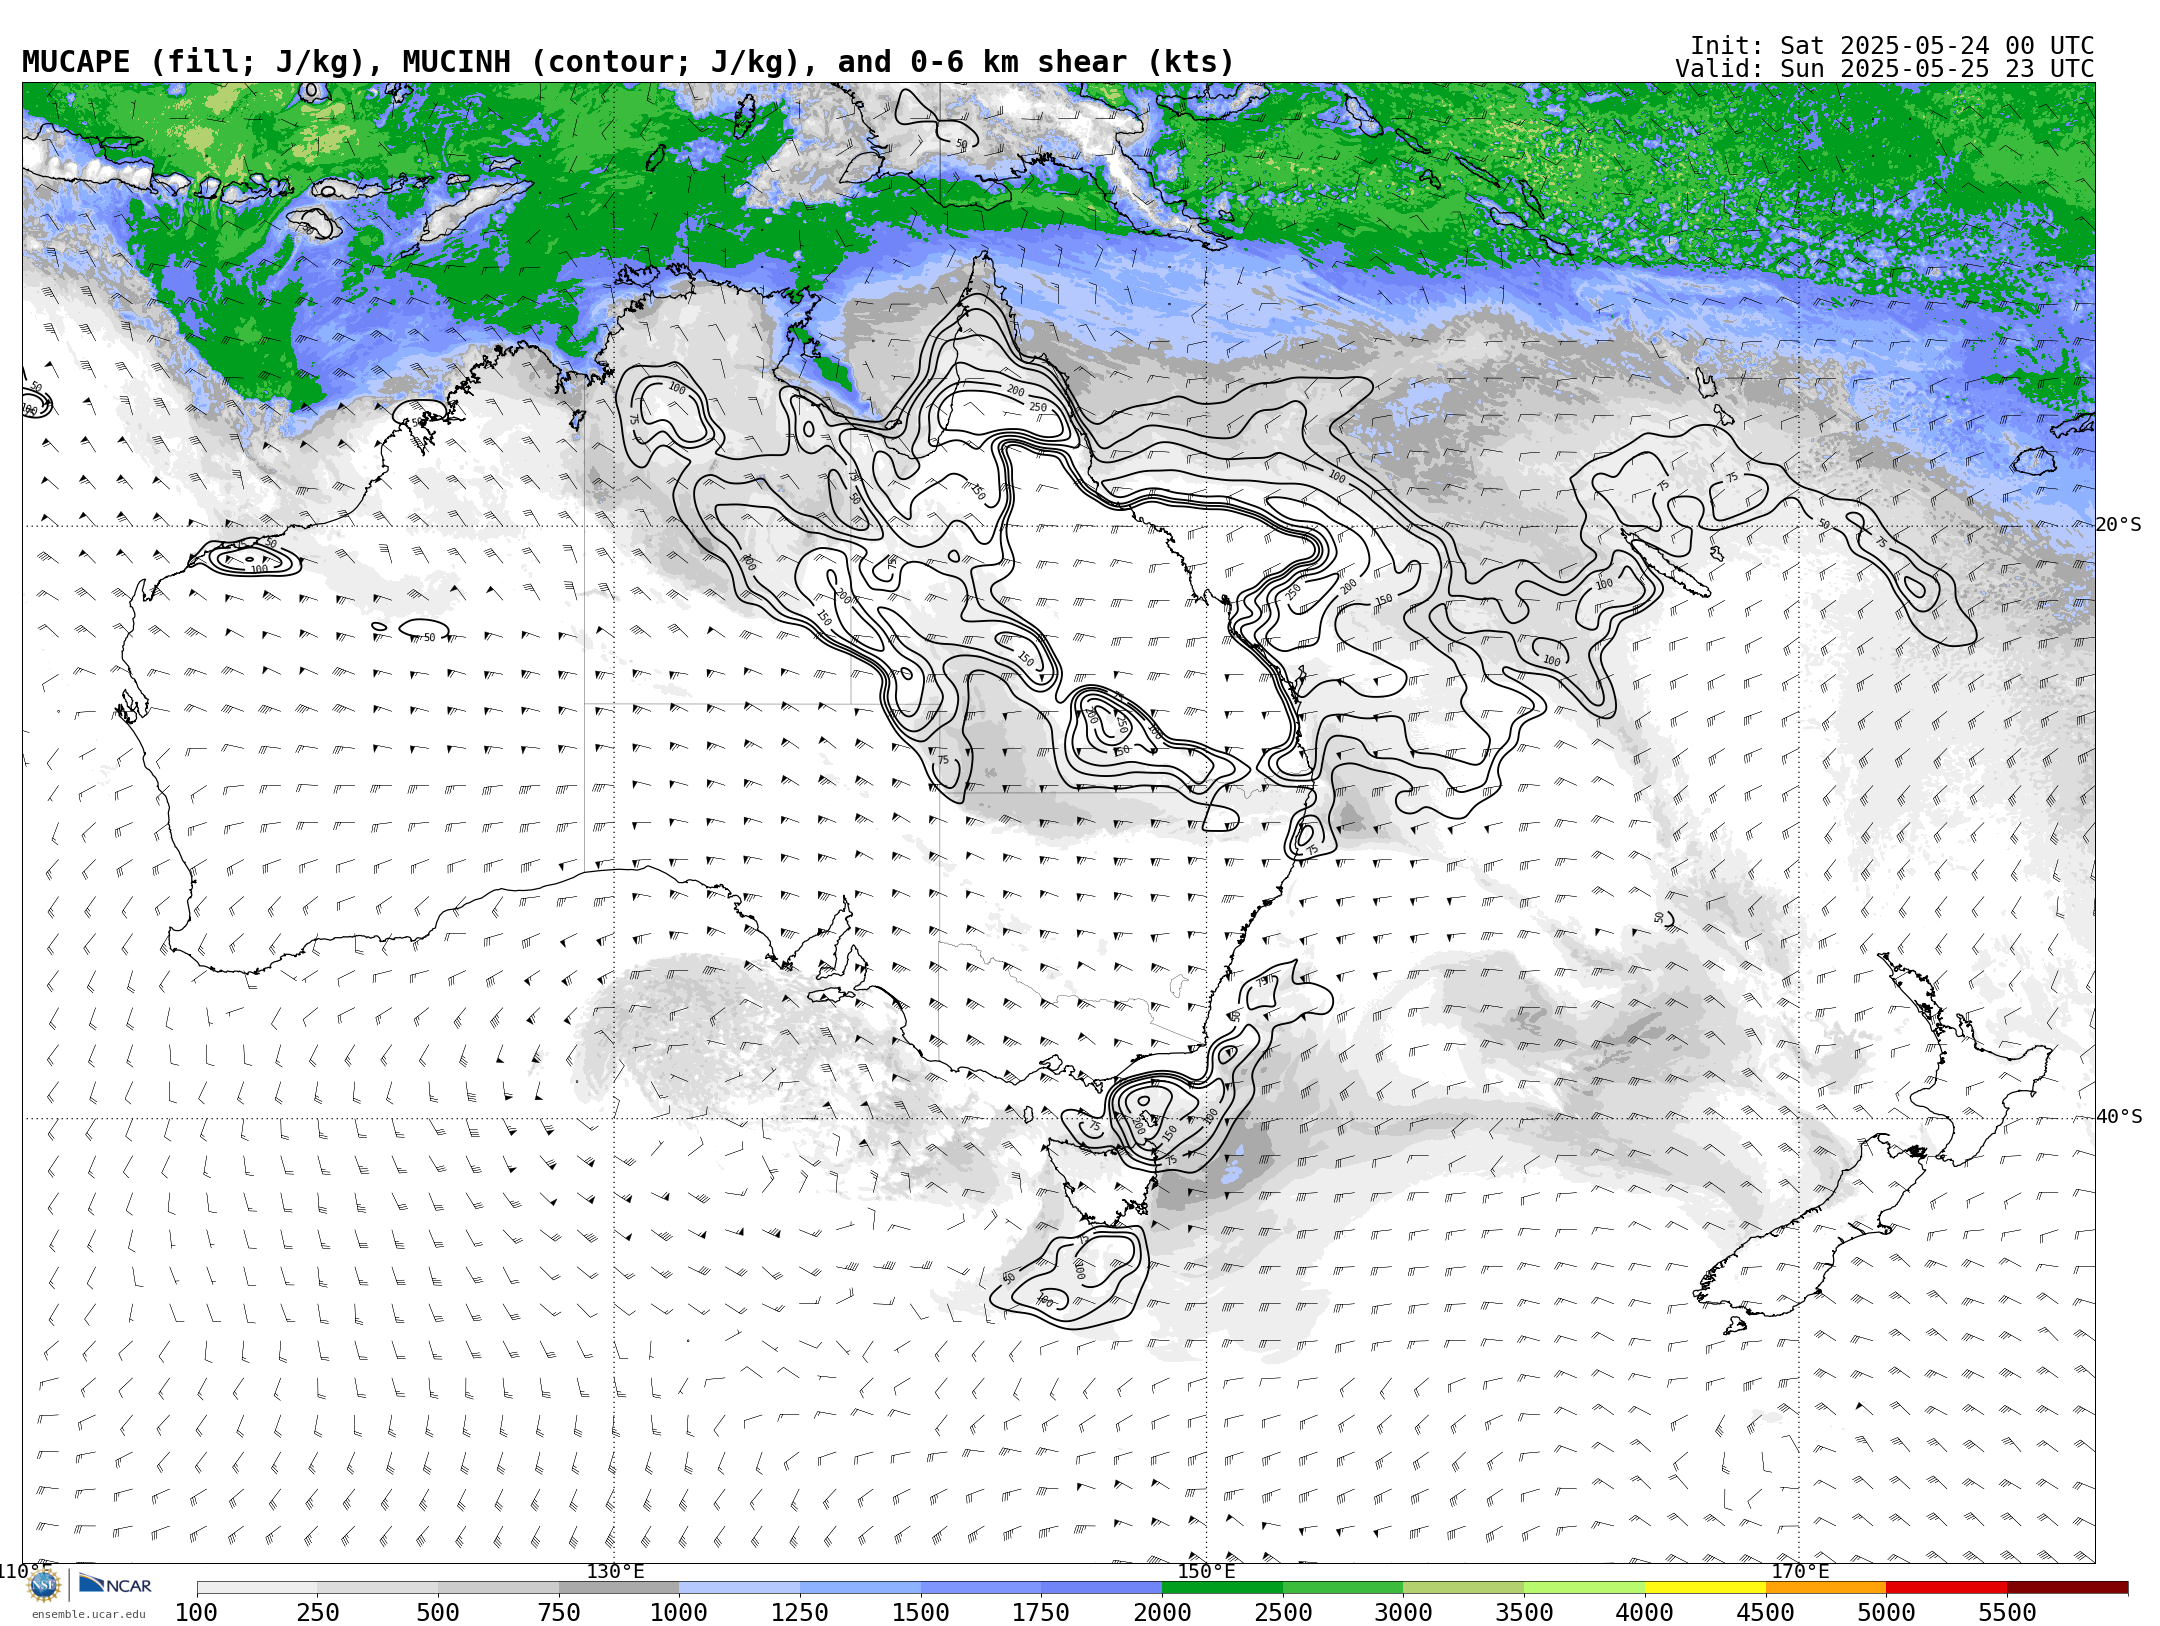This screenshot has height=1626, width=2160.
Task: Select the 'Init: Sat 2025-05-24 00 UTC' text
Action: [1892, 46]
